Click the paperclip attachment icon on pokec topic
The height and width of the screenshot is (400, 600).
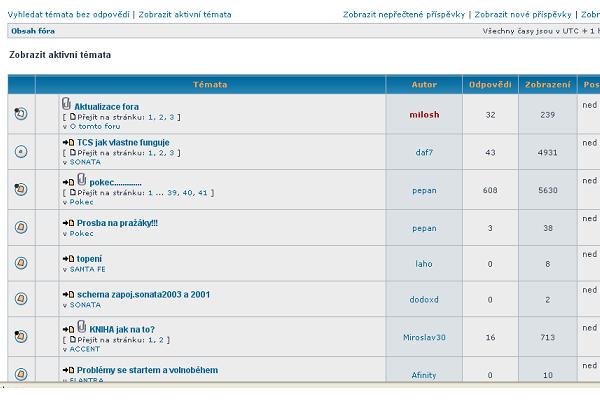click(x=82, y=180)
